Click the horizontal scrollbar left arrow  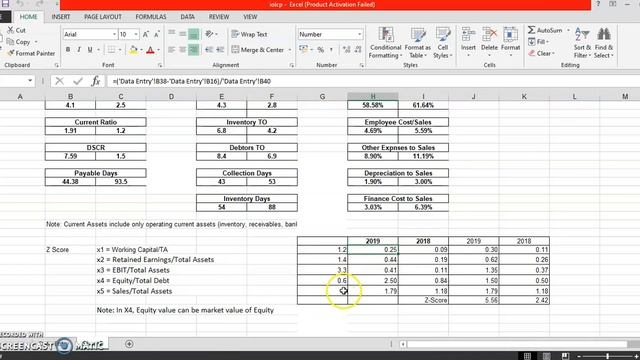pos(403,344)
